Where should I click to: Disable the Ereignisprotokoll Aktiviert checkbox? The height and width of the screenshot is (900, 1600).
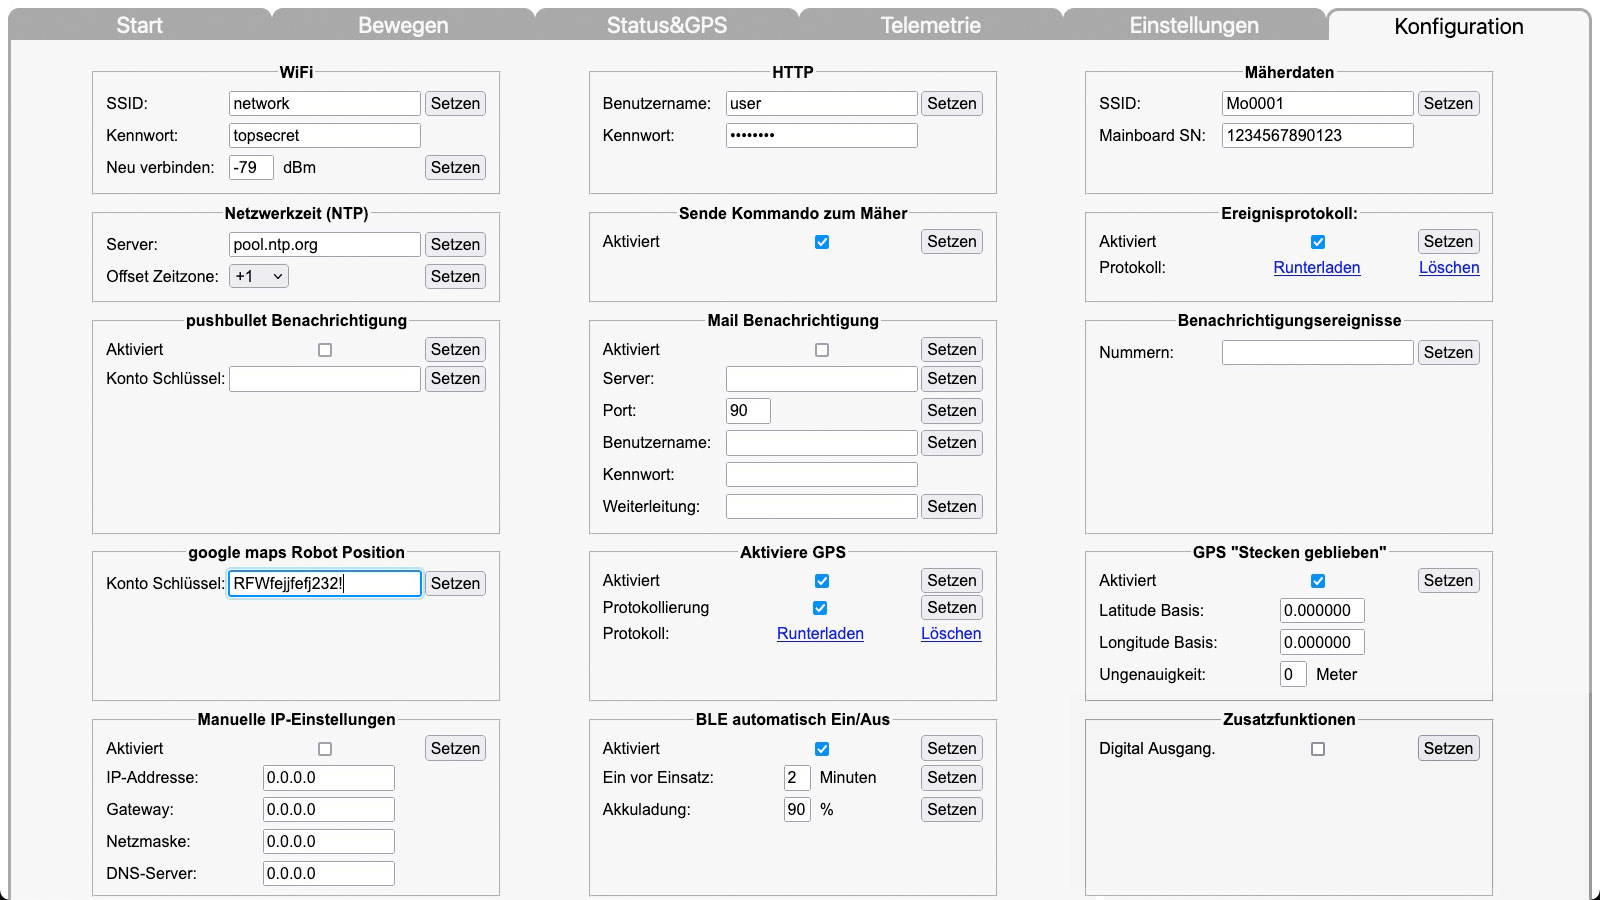(x=1318, y=242)
